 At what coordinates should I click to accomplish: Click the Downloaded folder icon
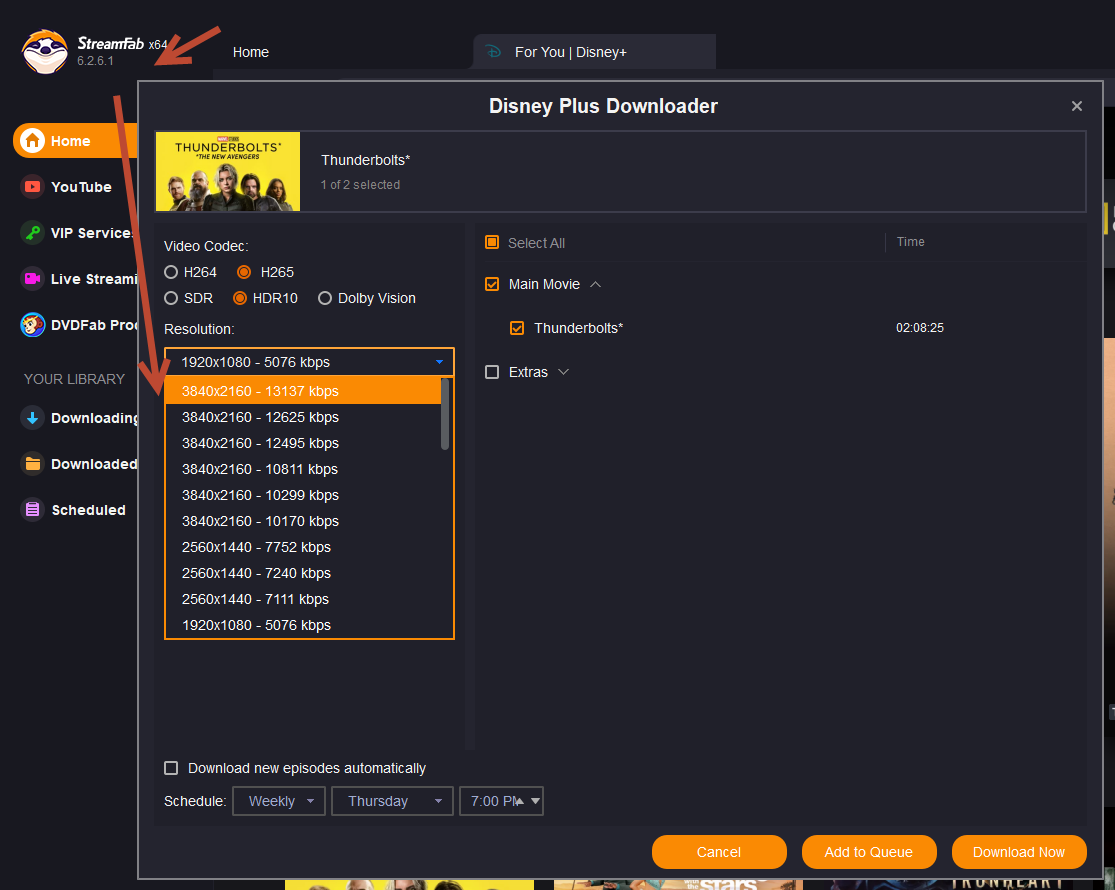[x=33, y=464]
